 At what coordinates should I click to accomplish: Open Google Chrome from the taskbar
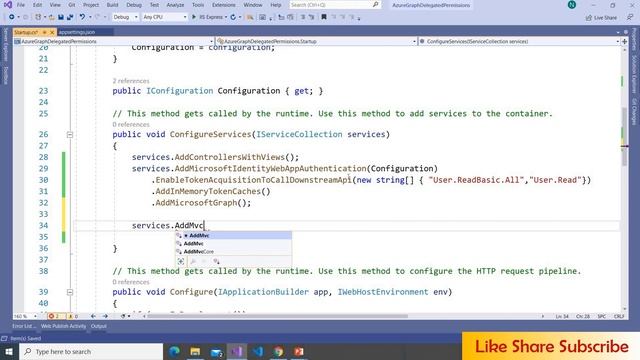point(278,351)
